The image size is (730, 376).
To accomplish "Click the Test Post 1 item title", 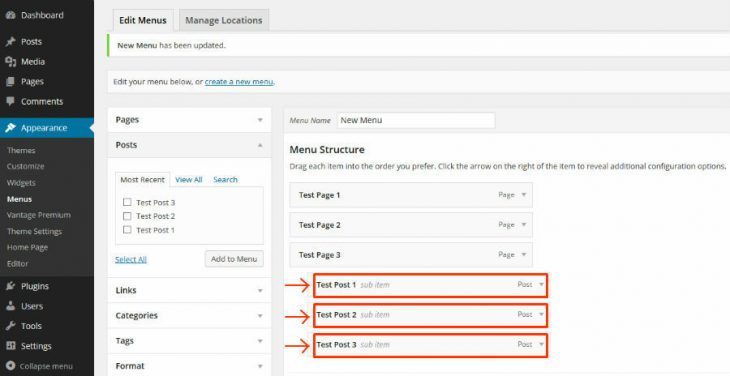I will coord(336,284).
